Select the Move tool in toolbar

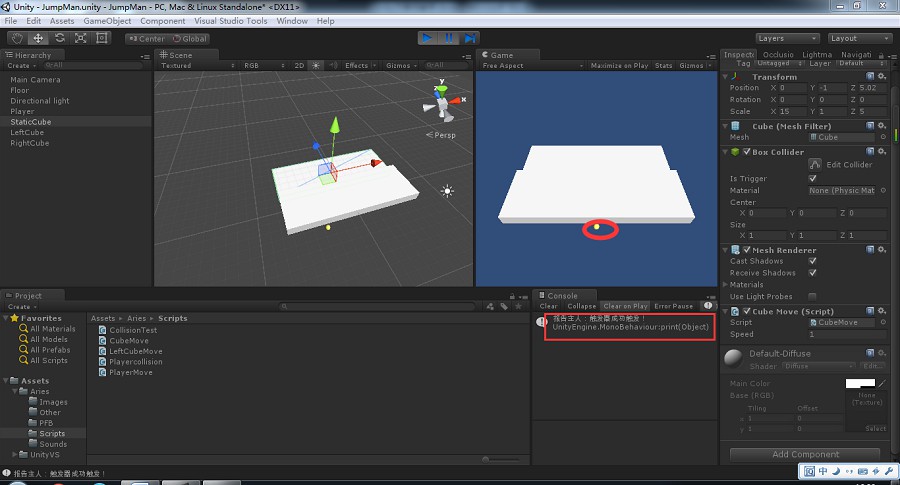click(38, 38)
